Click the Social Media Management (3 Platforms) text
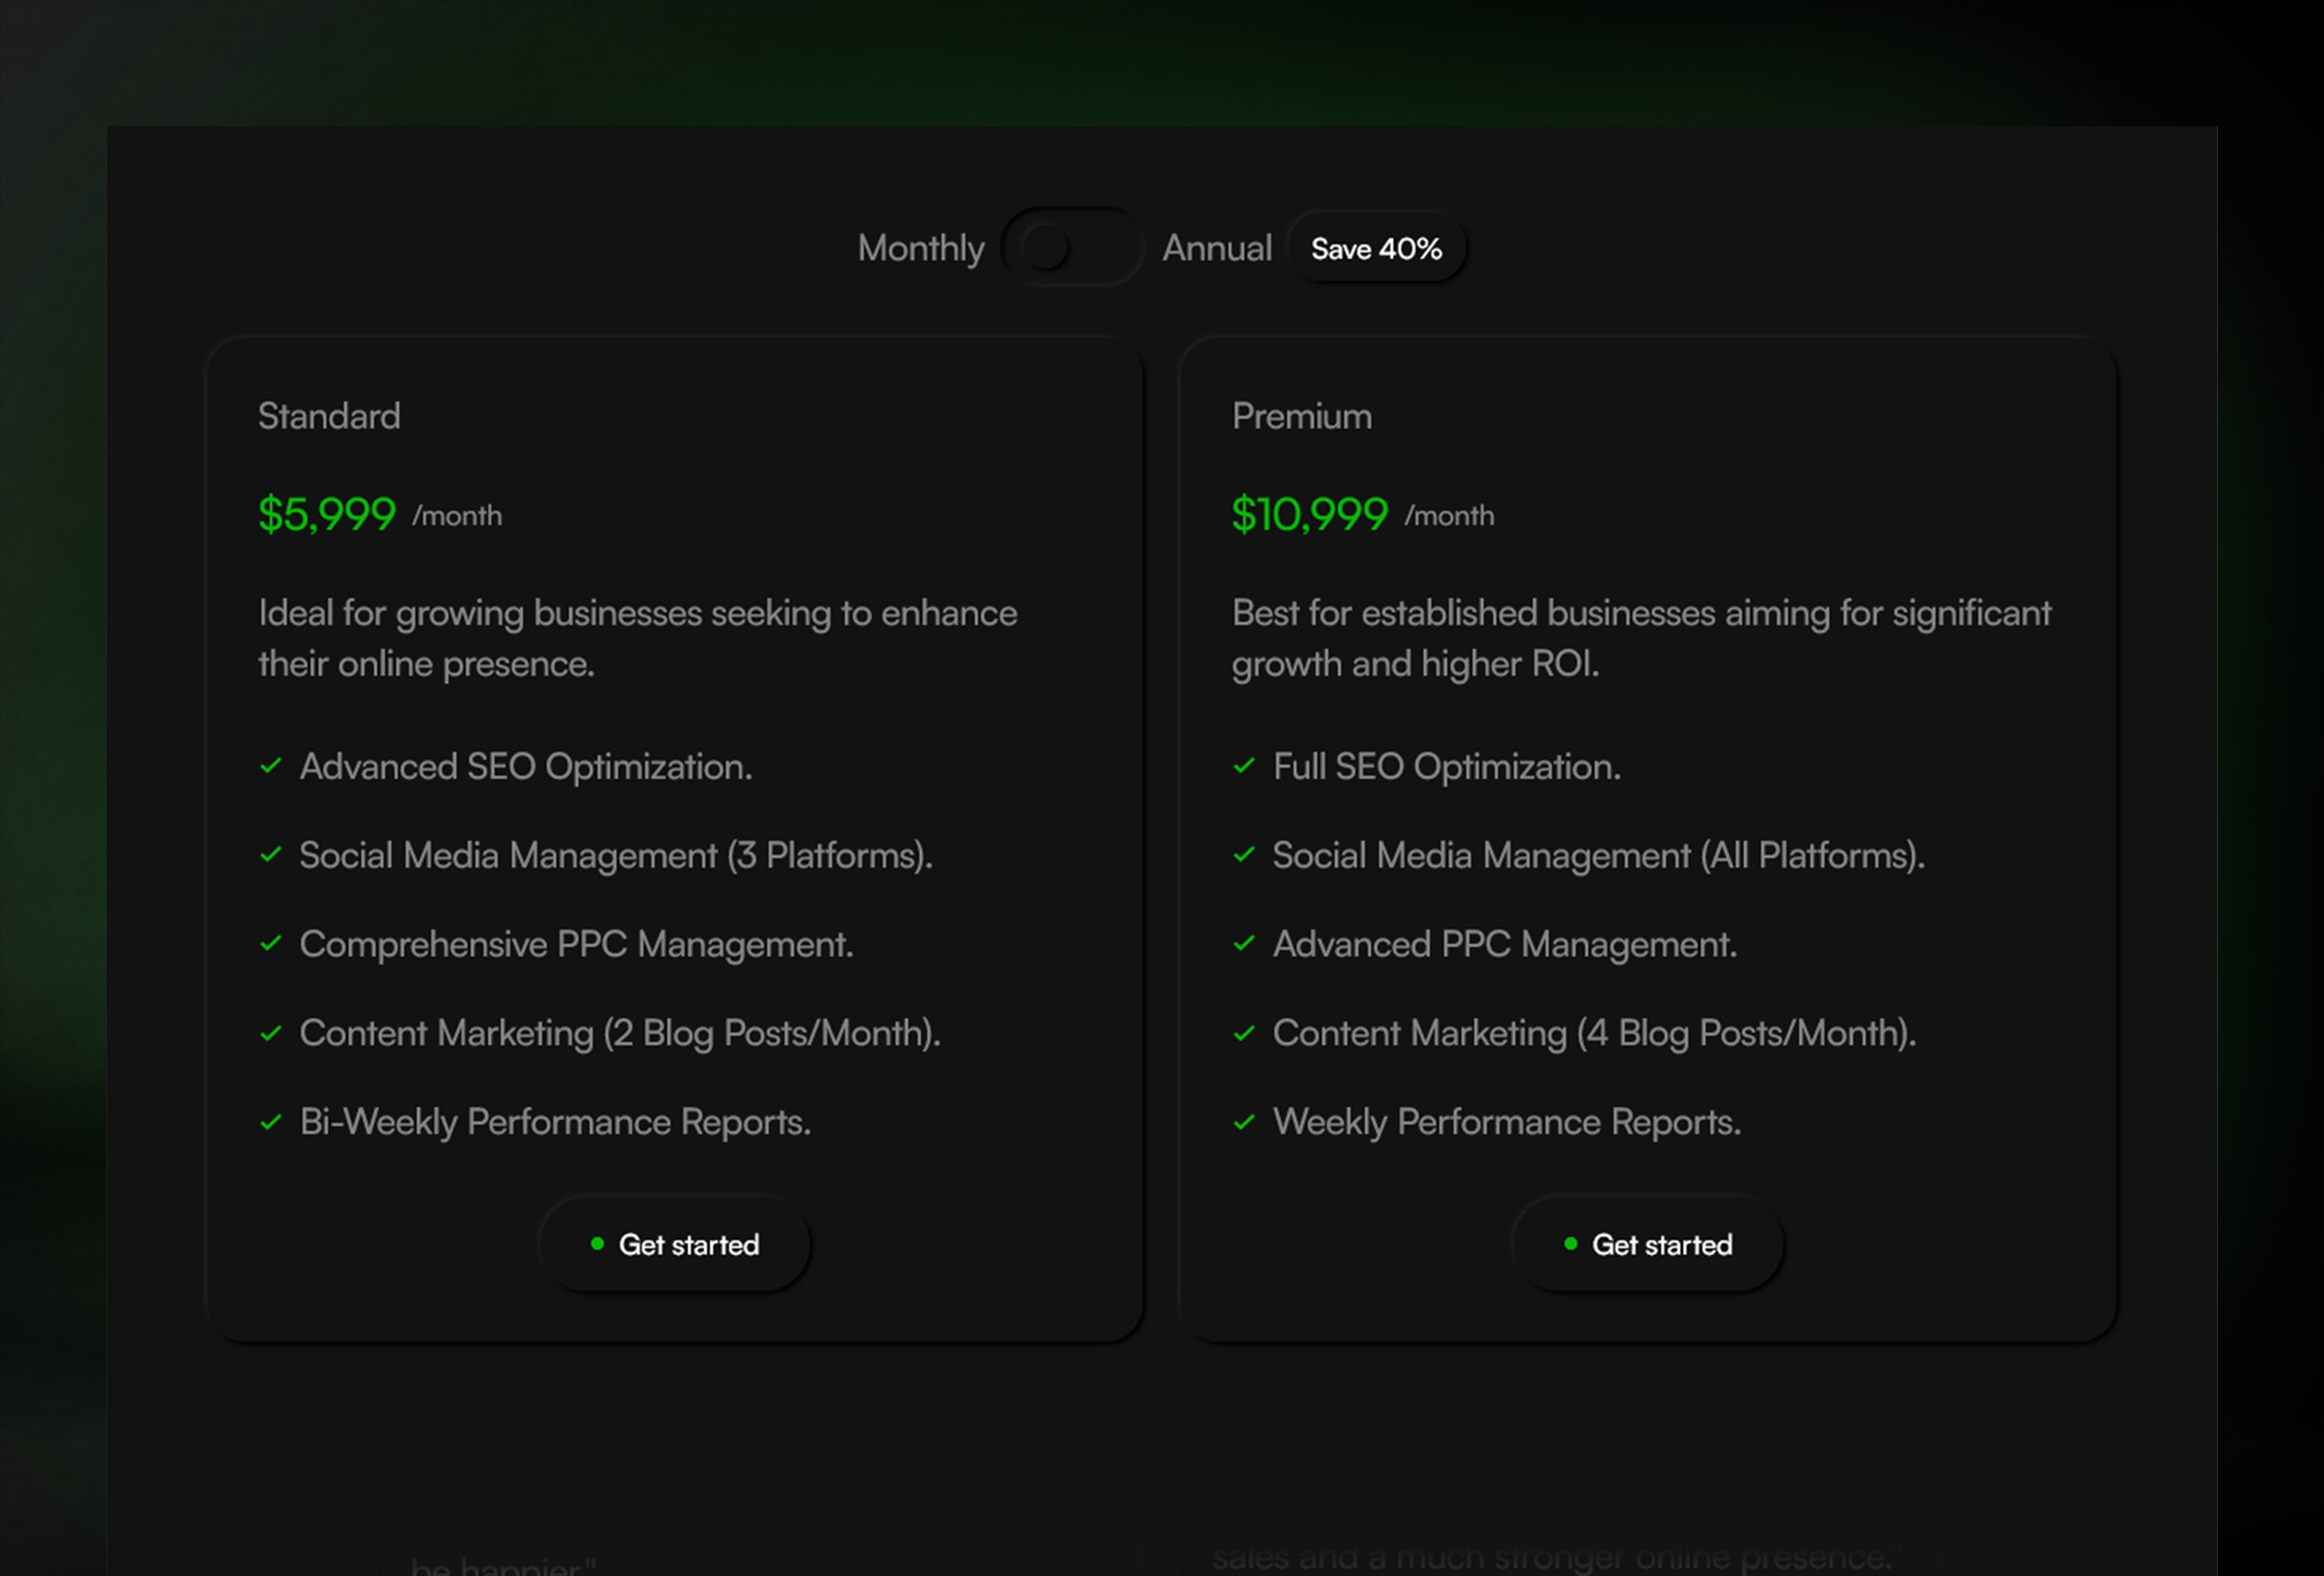 [x=616, y=856]
